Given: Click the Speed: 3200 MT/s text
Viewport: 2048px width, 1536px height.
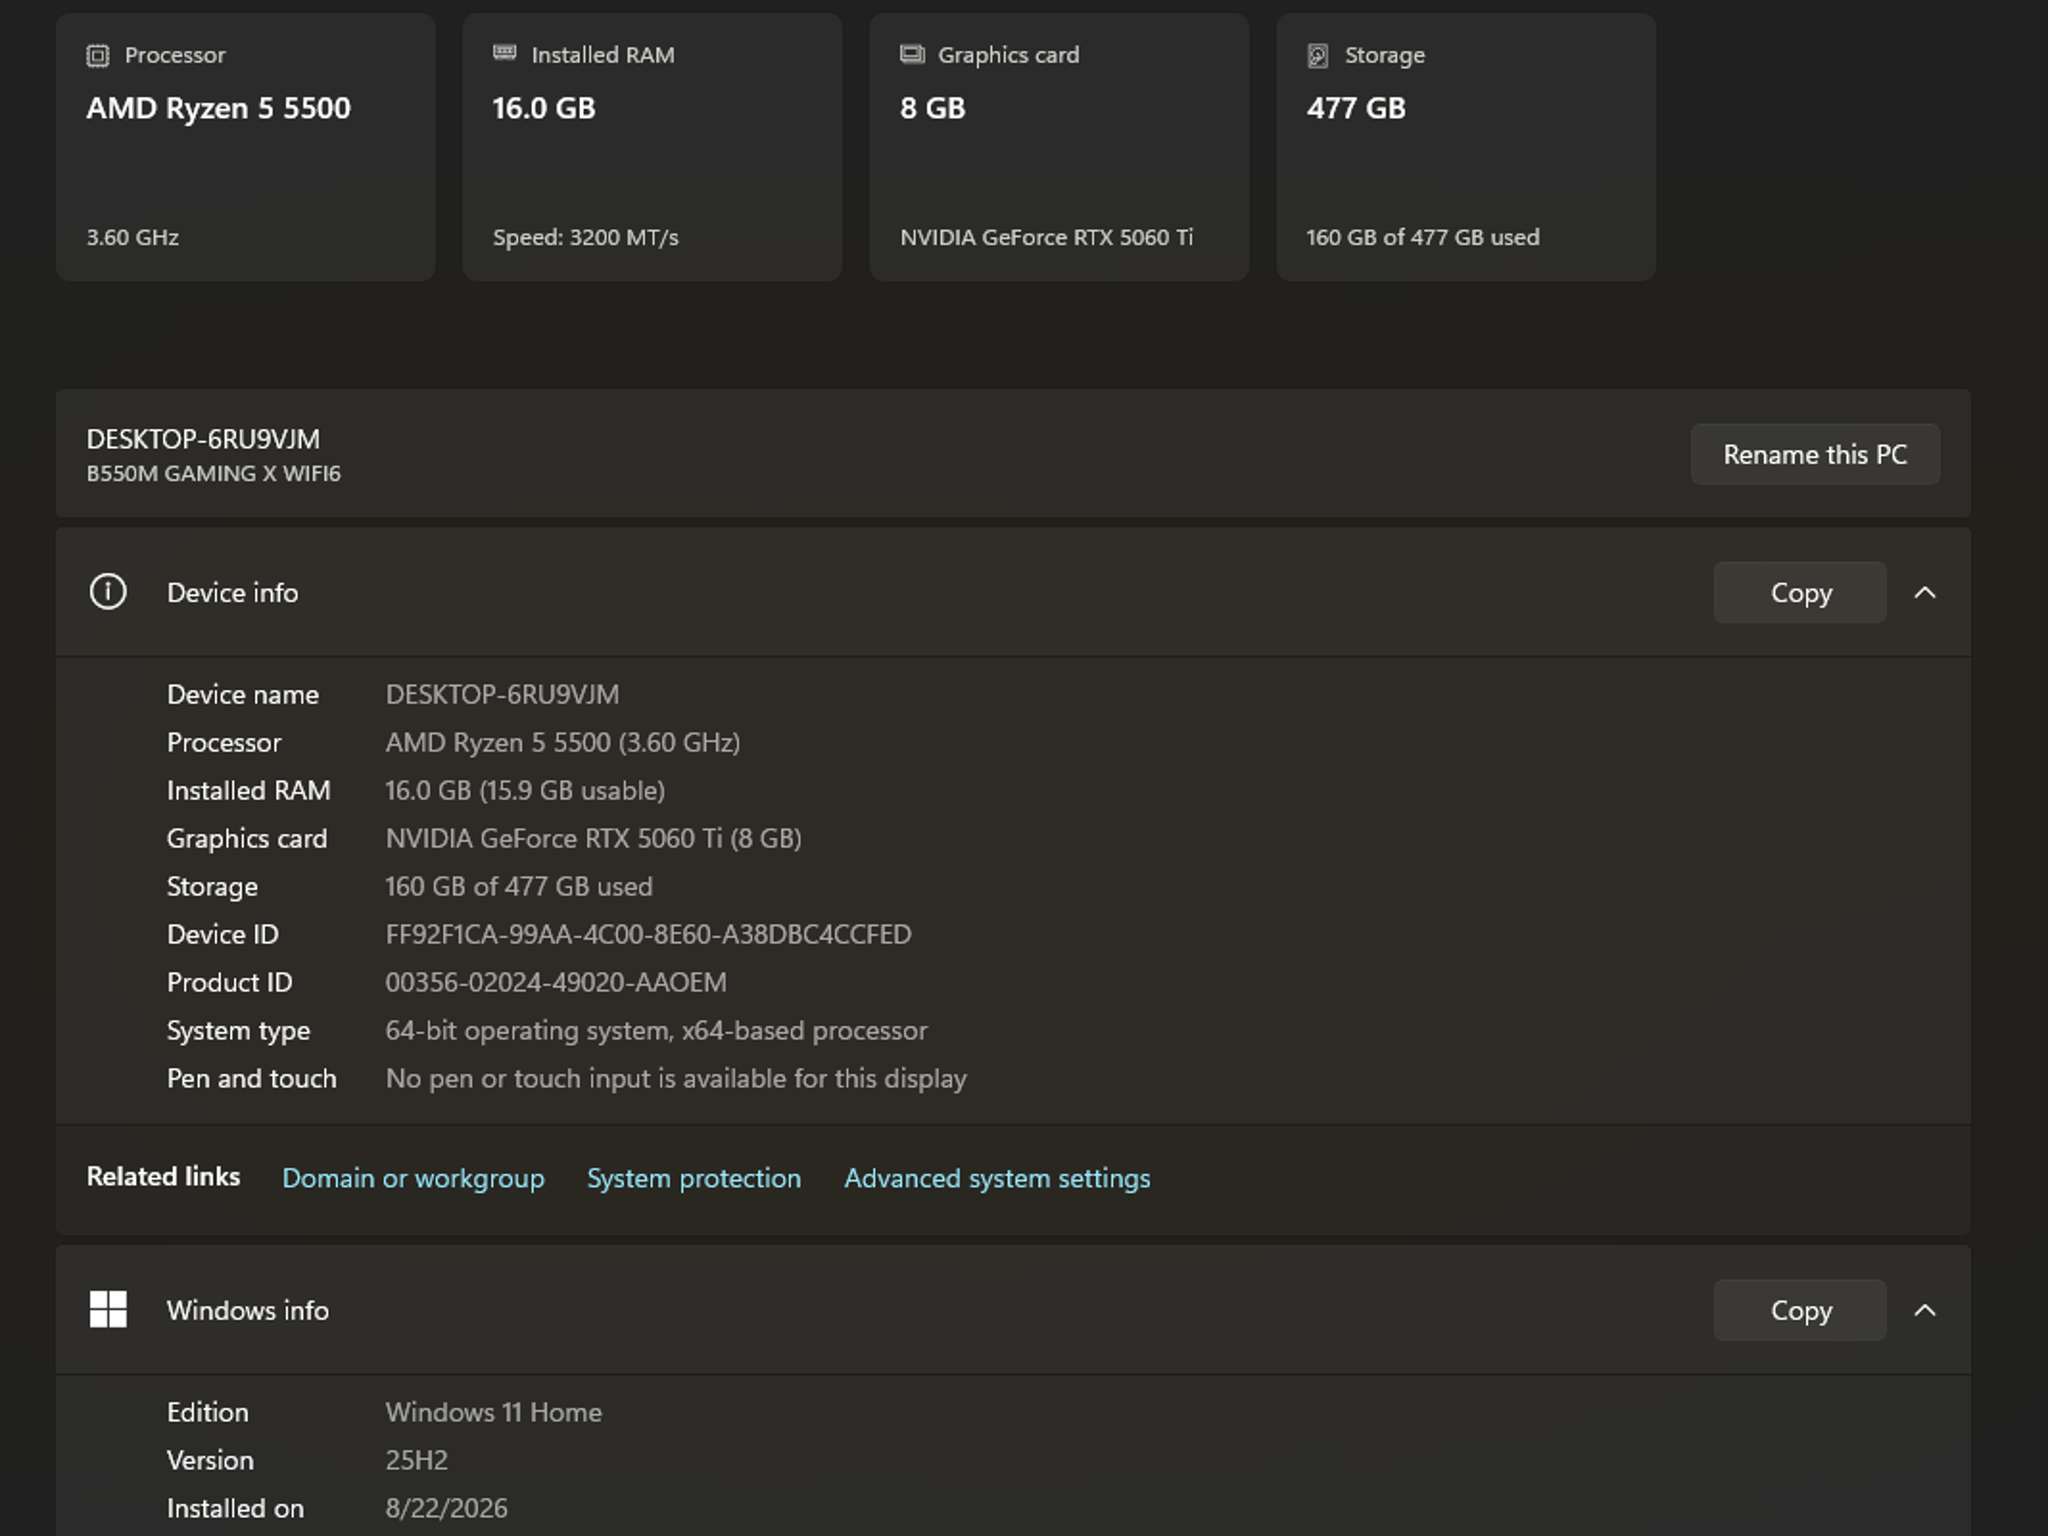Looking at the screenshot, I should (586, 237).
